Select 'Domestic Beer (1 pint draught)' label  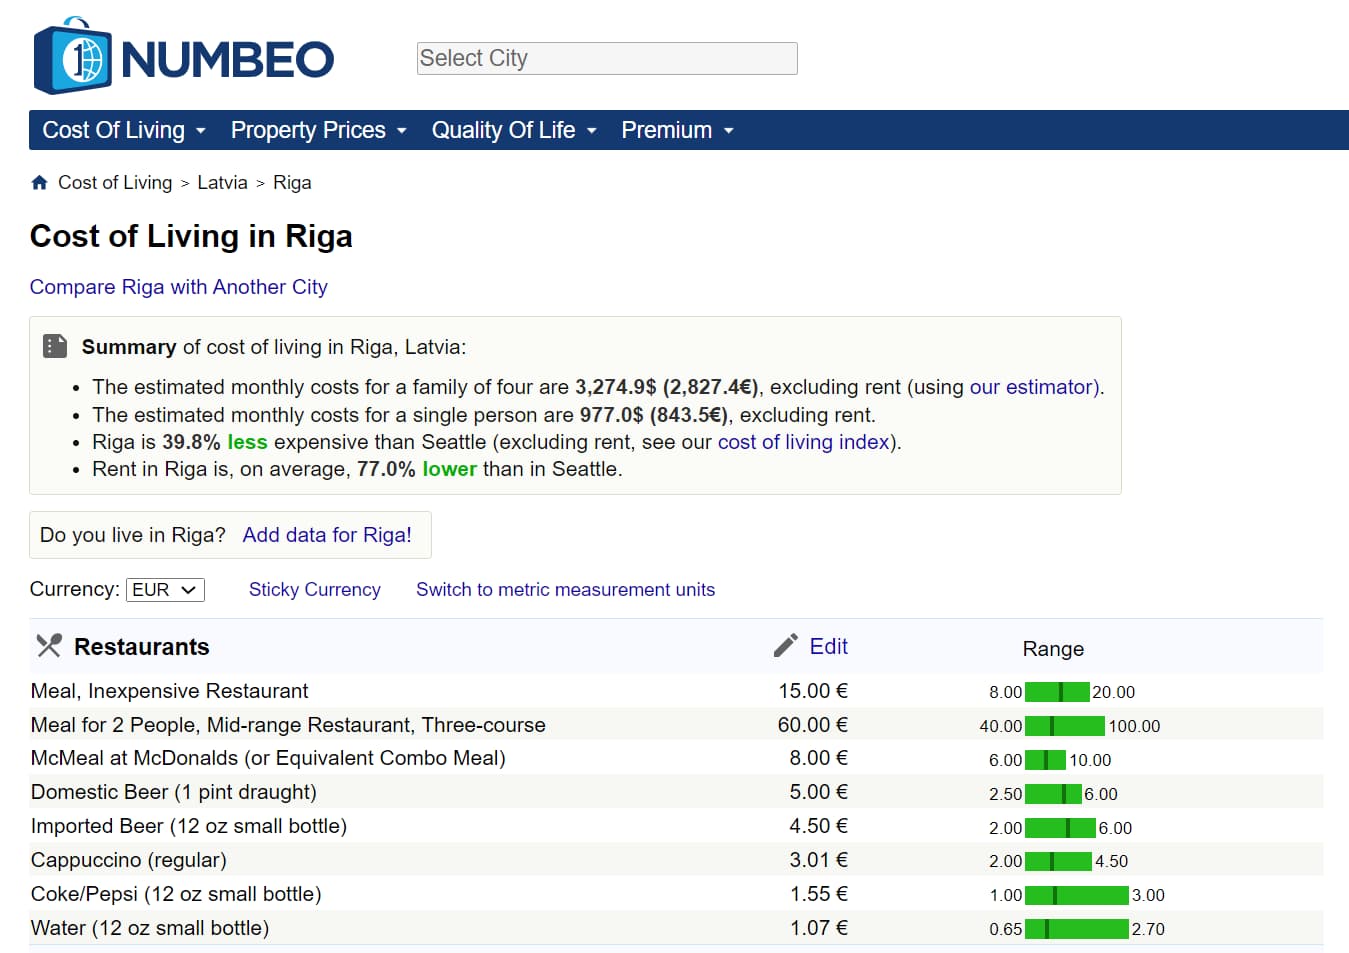point(174,792)
